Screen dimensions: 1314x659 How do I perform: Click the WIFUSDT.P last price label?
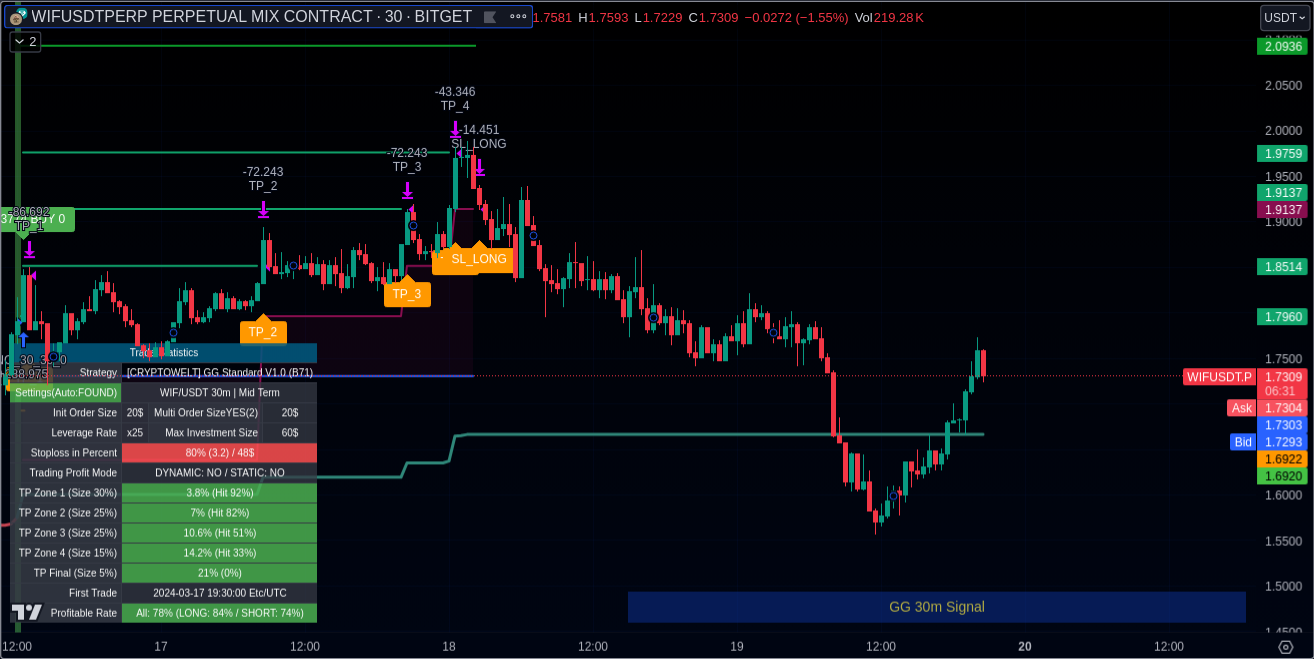pyautogui.click(x=1218, y=377)
